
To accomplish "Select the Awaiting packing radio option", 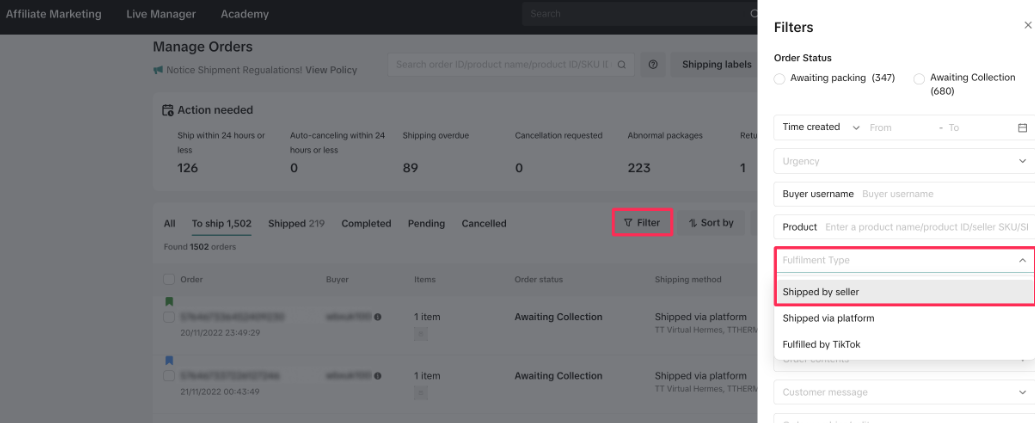I will (x=780, y=78).
